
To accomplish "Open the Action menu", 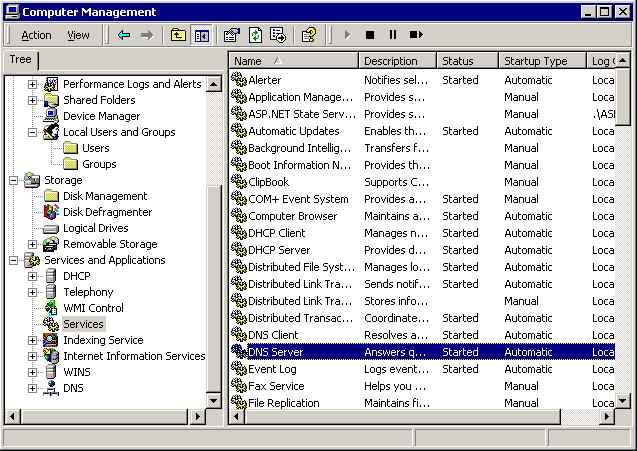I will (x=36, y=35).
